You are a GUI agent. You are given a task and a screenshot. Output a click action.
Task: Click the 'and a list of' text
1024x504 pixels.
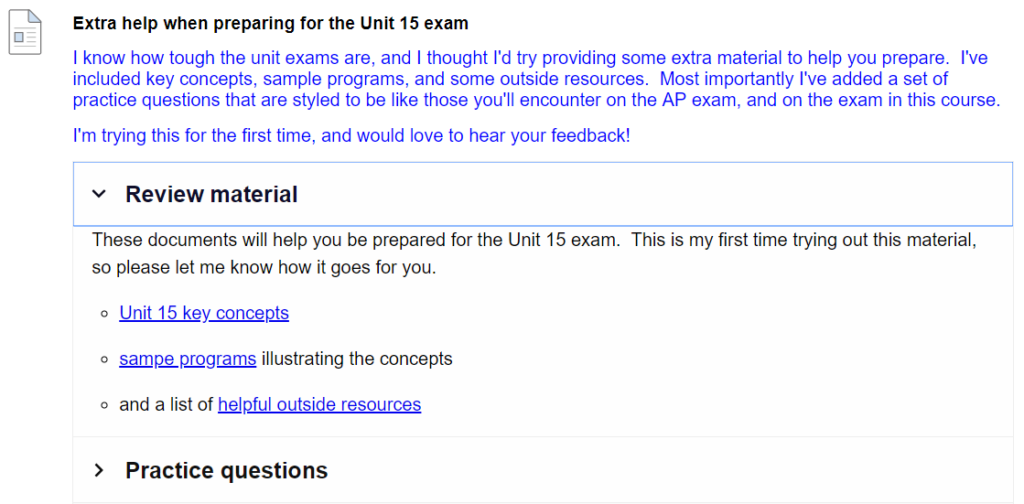coord(166,404)
